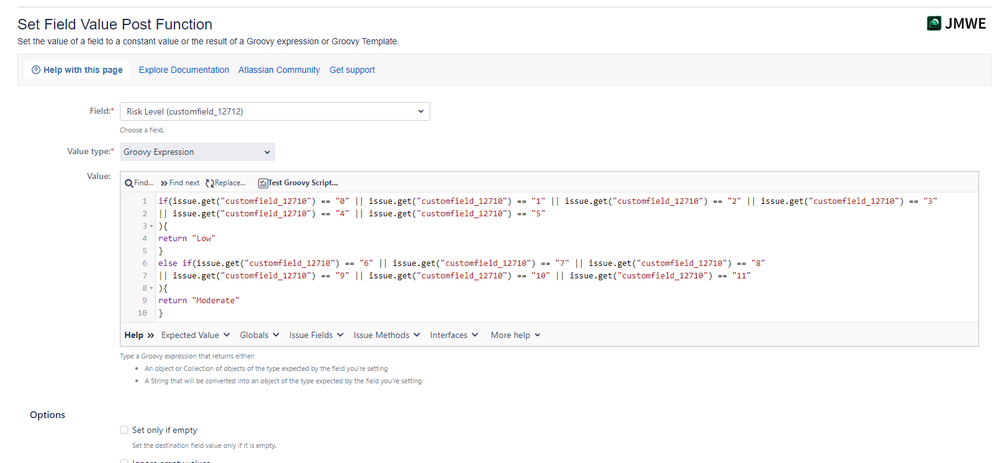This screenshot has width=999, height=463.
Task: Open the Value type Groovy Expression dropdown
Action: [198, 152]
